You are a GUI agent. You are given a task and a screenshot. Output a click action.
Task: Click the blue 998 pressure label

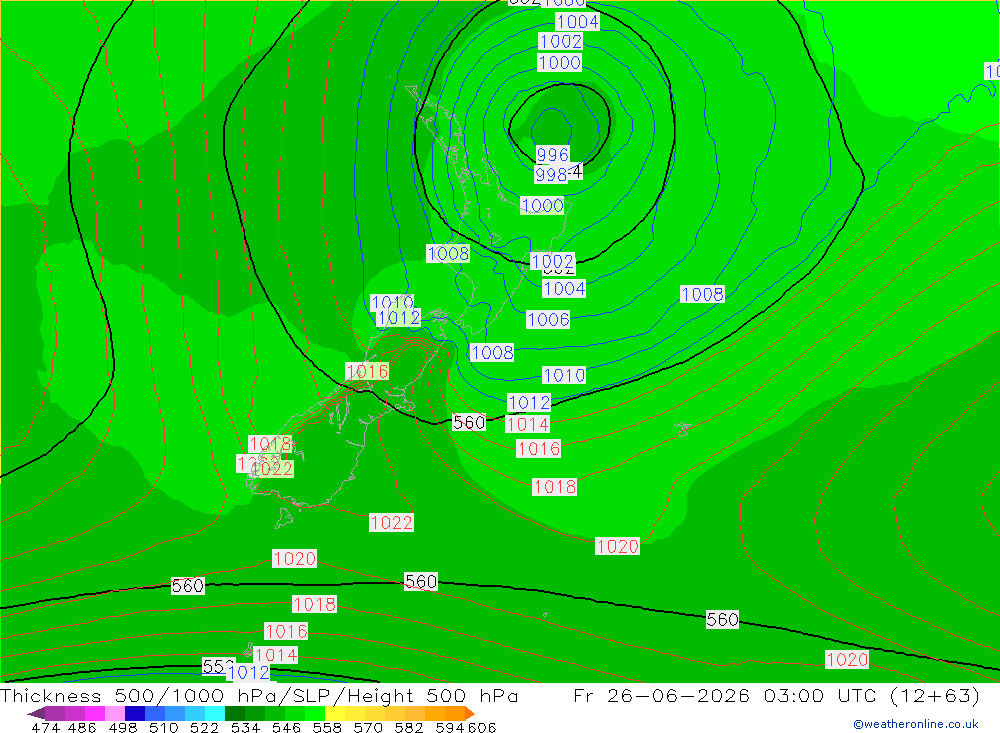coord(550,174)
